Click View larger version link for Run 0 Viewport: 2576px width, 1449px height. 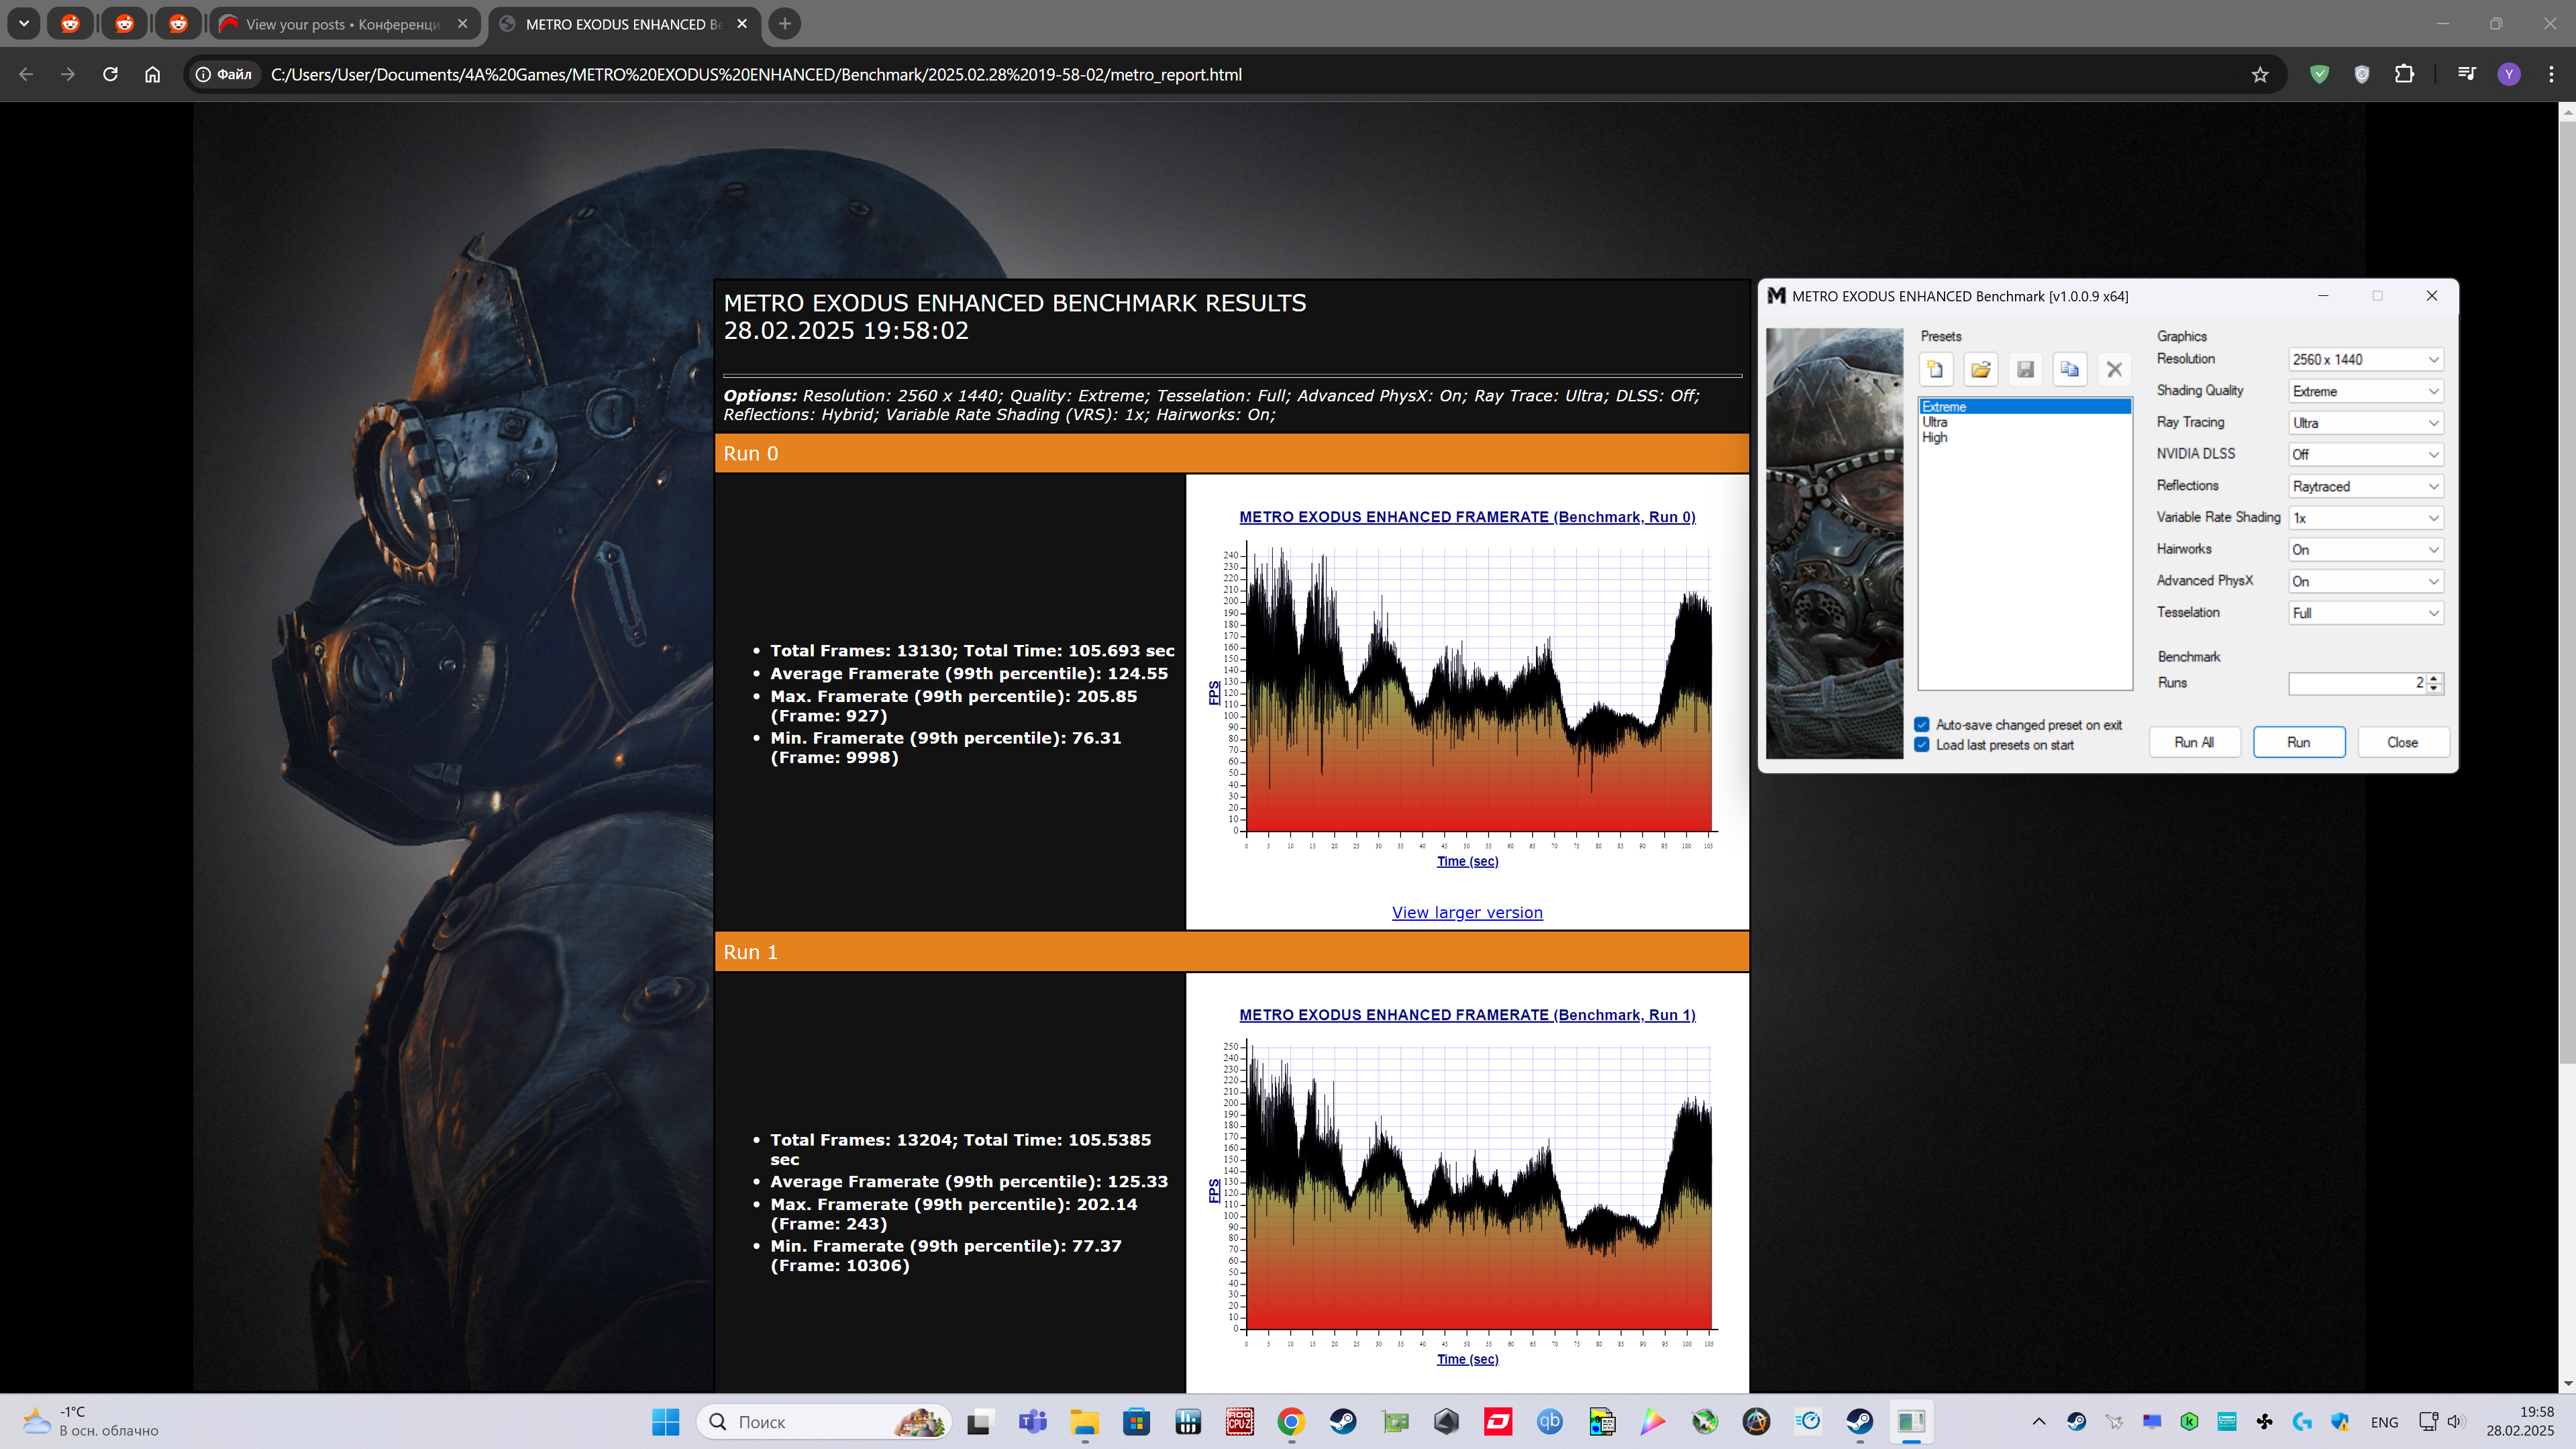tap(1466, 912)
